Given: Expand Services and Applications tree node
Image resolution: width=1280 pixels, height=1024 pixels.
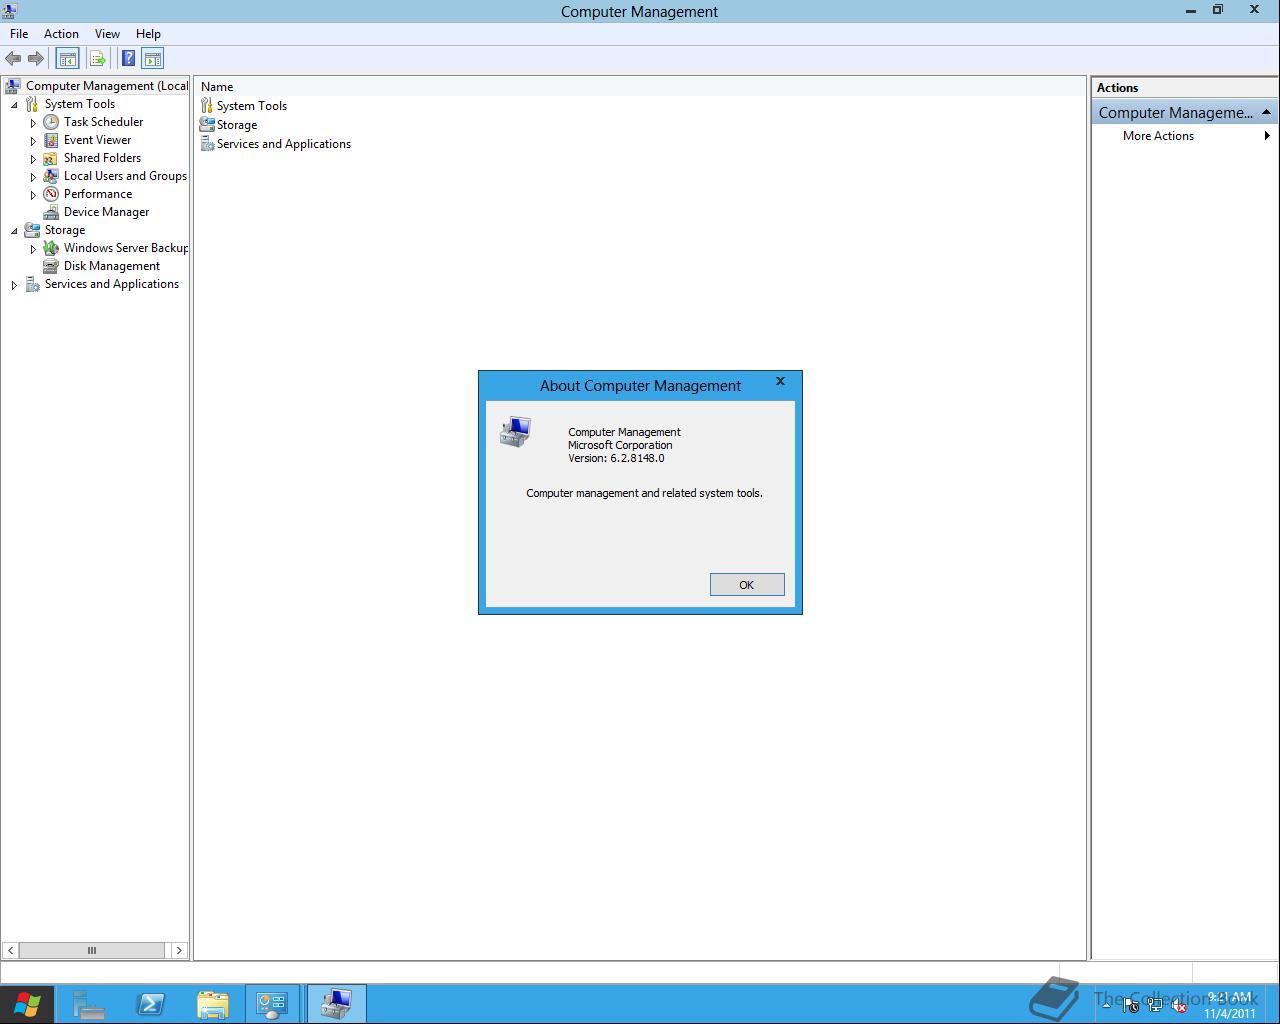Looking at the screenshot, I should pyautogui.click(x=14, y=285).
